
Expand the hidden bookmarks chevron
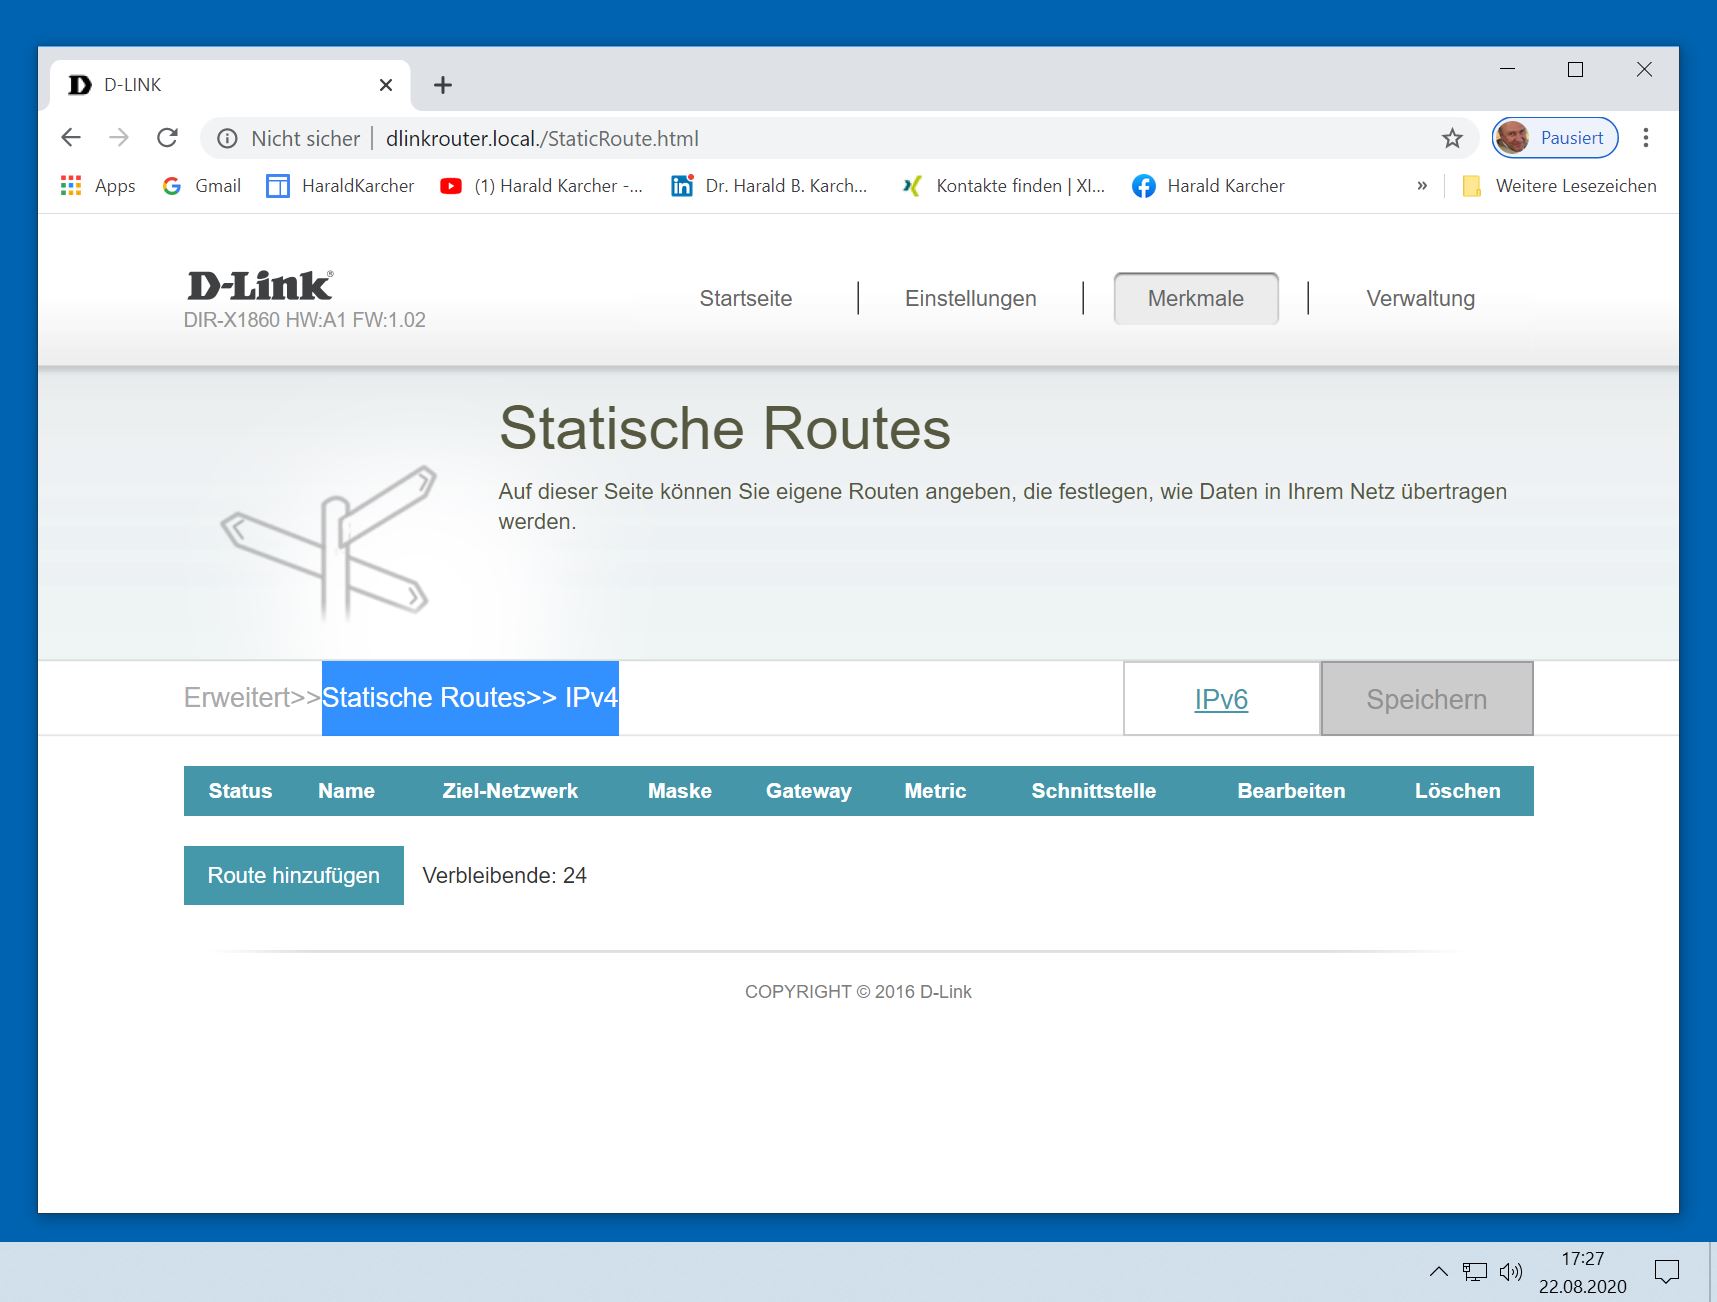[1422, 186]
